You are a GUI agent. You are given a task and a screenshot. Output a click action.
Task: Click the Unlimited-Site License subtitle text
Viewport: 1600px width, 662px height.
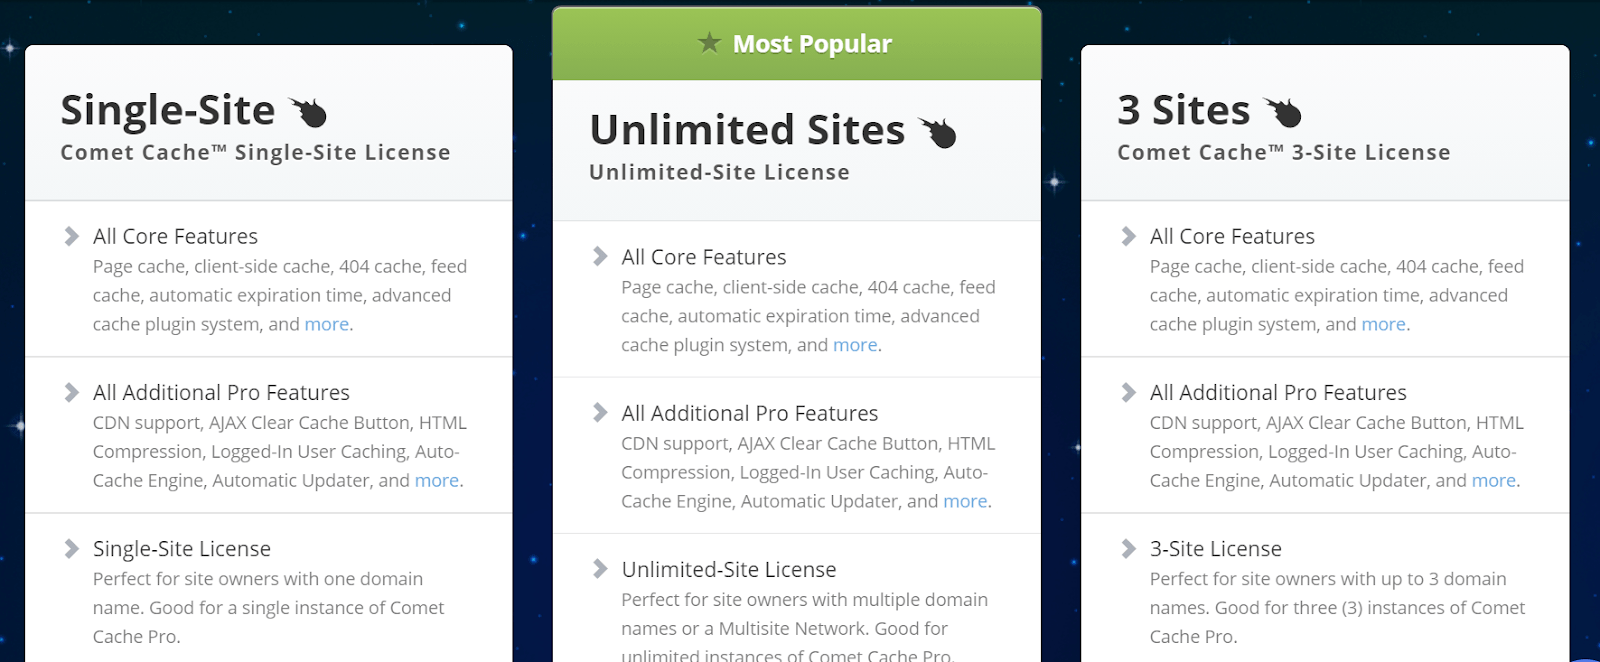click(x=719, y=171)
